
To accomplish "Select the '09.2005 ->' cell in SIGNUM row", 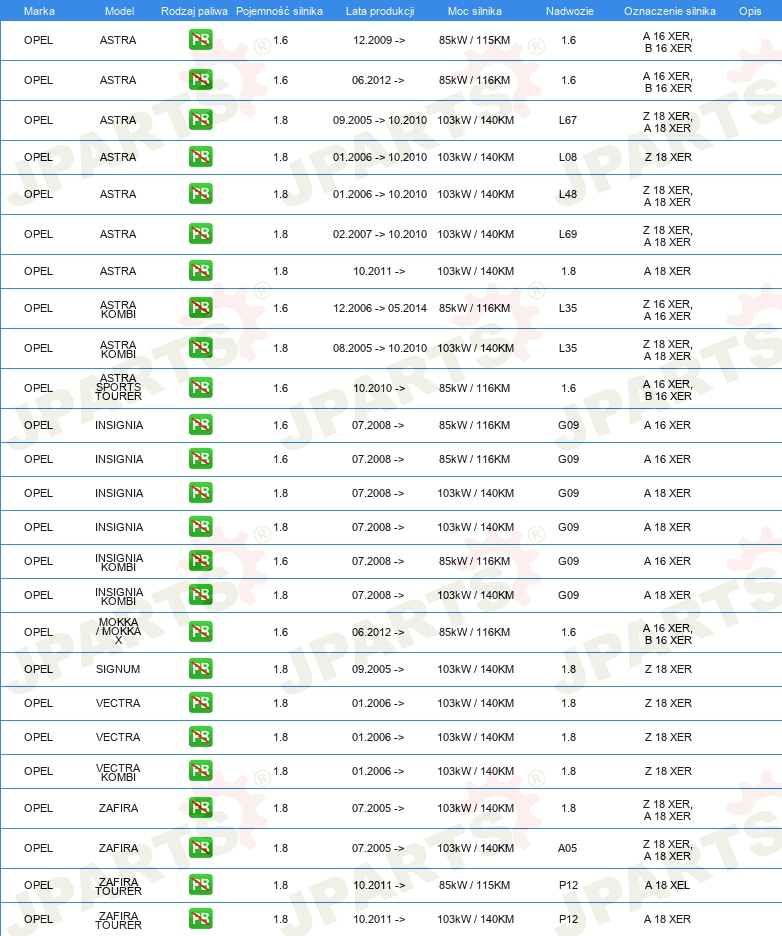I will (378, 669).
